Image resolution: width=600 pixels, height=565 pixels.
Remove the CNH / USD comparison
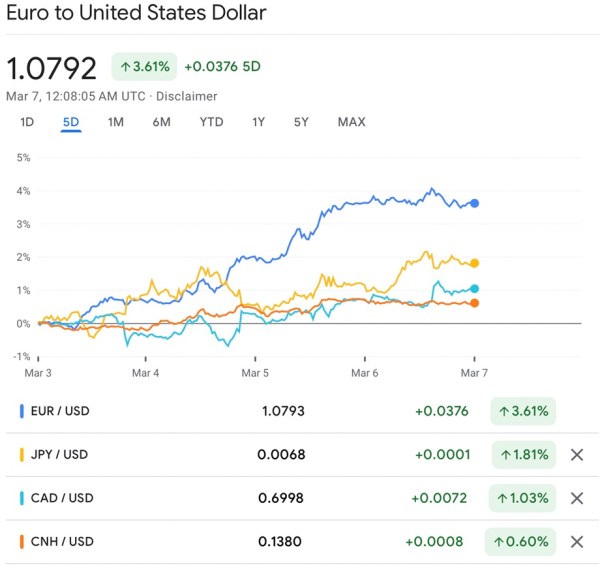[576, 542]
